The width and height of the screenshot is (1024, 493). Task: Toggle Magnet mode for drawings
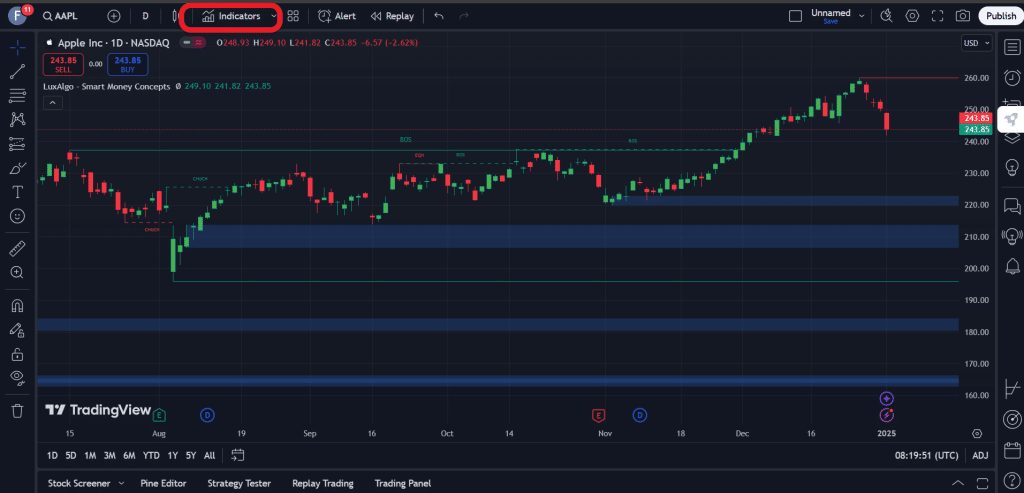[x=18, y=306]
